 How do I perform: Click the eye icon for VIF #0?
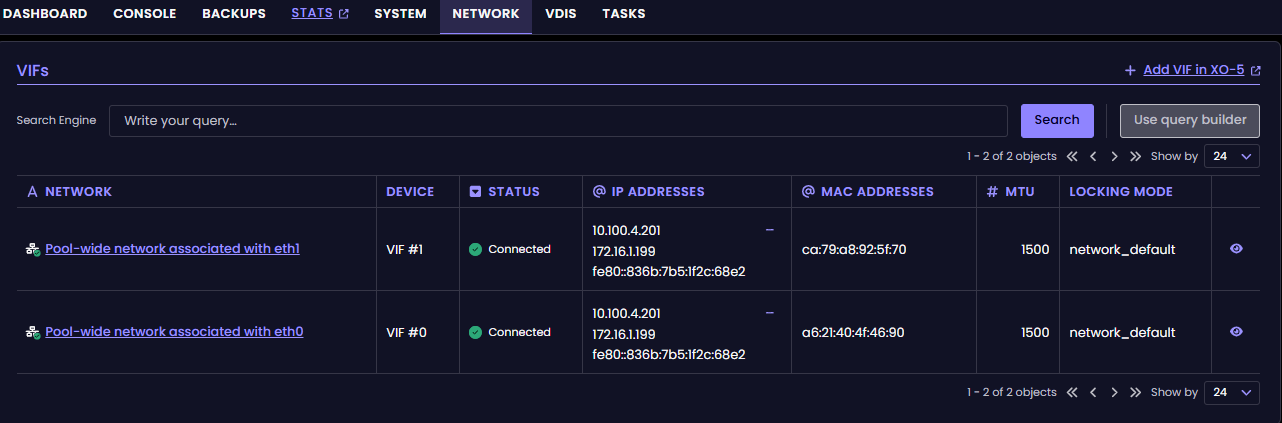[1236, 332]
